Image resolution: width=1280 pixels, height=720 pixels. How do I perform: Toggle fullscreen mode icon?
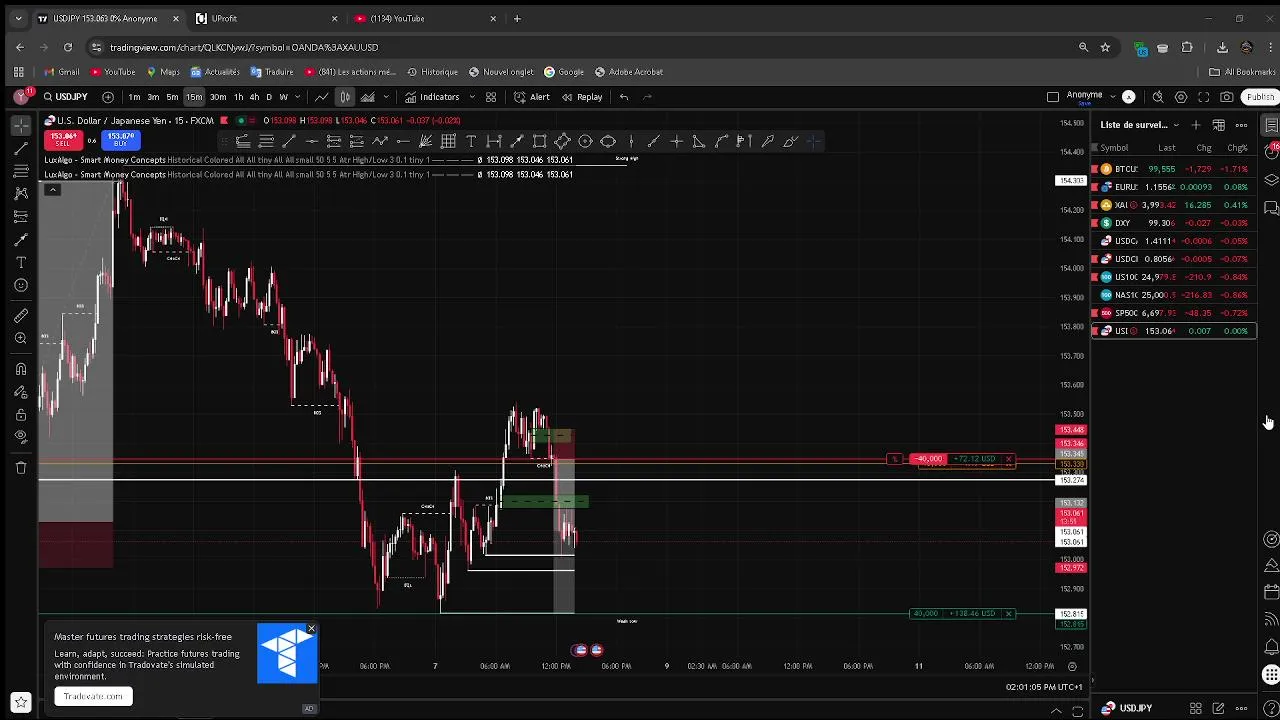[x=1204, y=97]
